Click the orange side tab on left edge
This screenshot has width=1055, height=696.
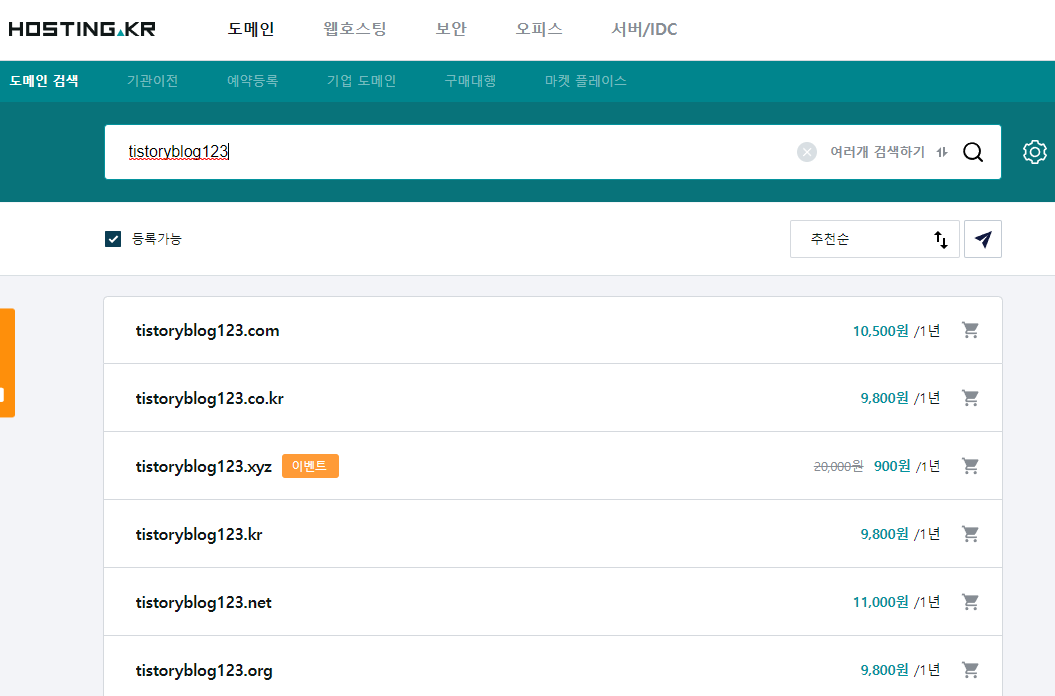point(7,362)
